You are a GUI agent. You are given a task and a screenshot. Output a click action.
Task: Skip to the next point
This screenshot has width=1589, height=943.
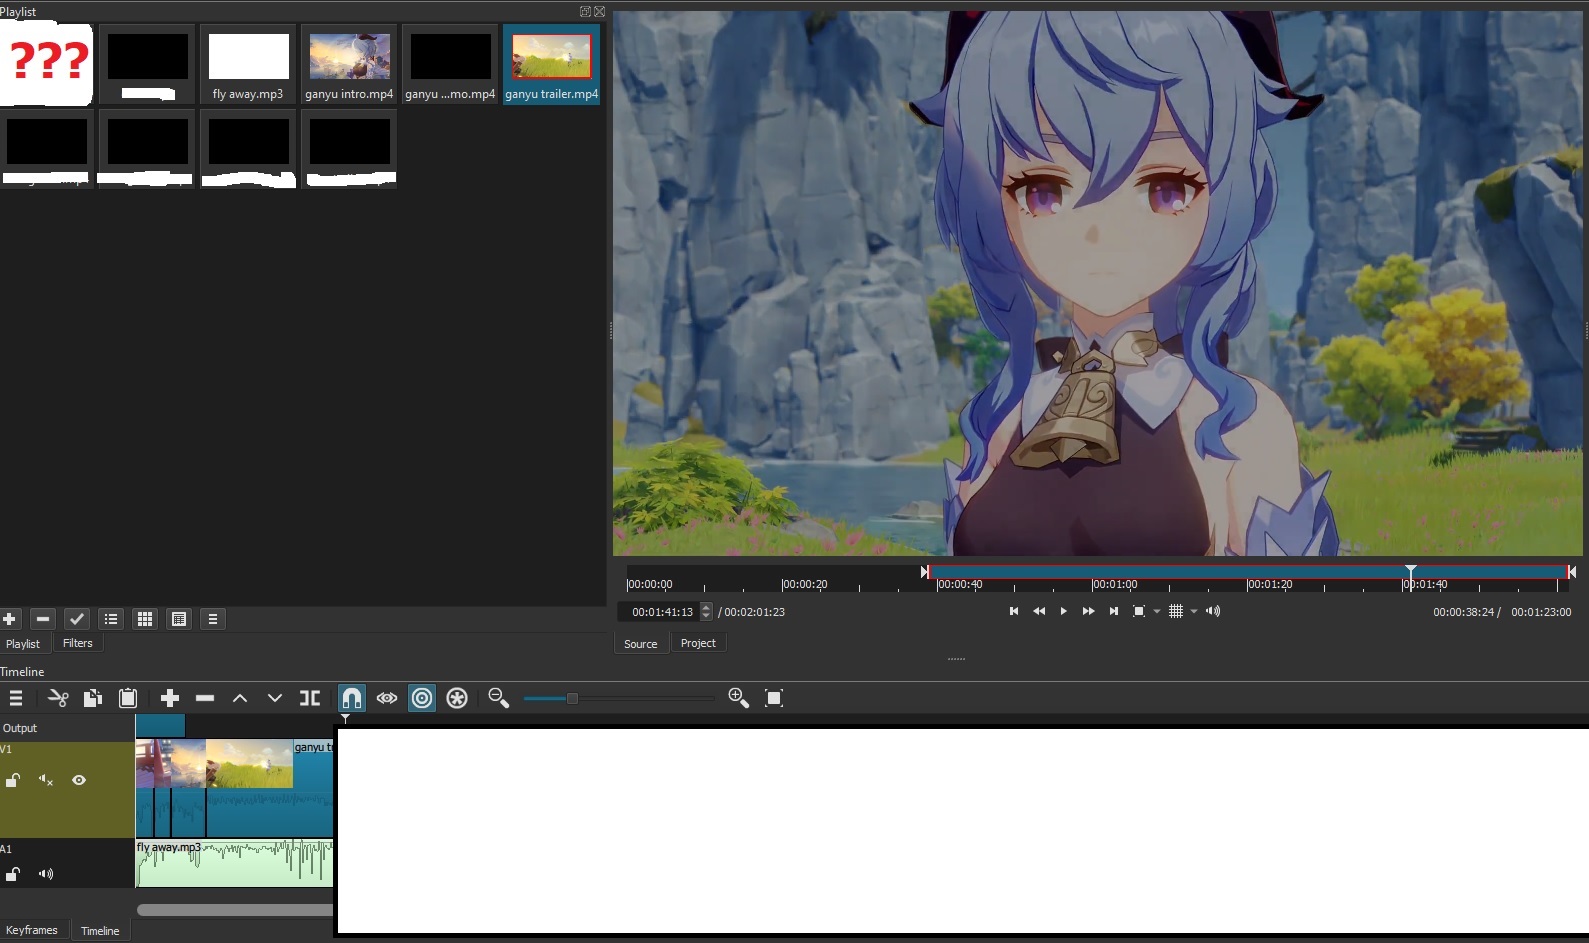1113,611
